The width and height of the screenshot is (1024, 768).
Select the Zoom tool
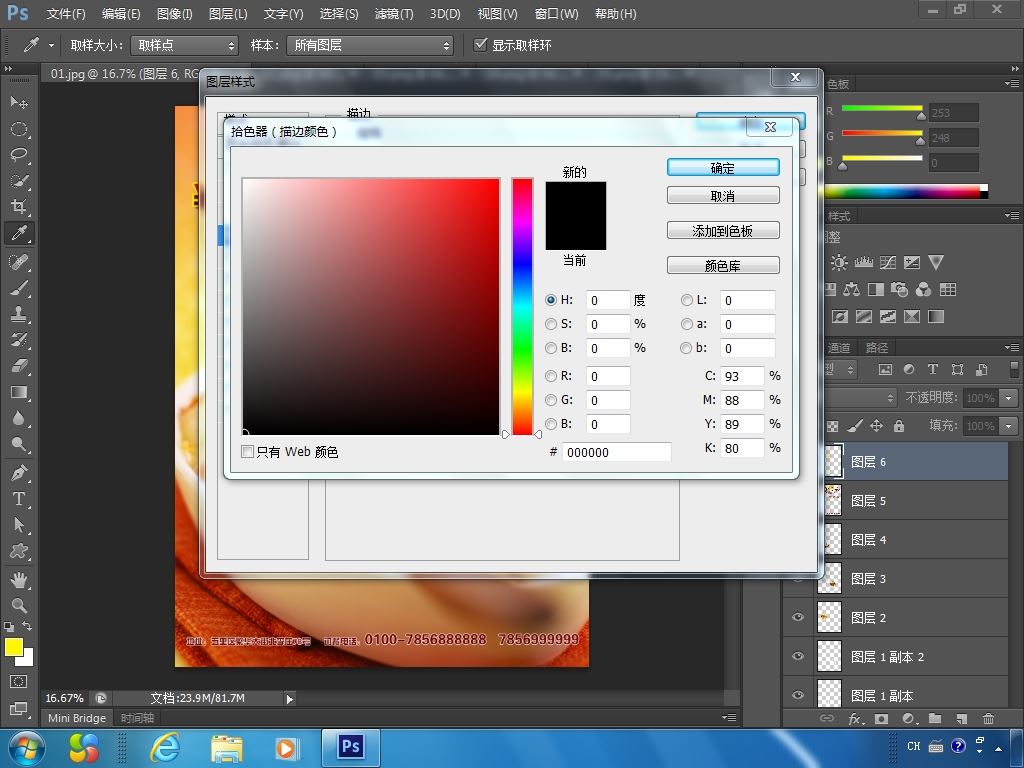(x=18, y=605)
